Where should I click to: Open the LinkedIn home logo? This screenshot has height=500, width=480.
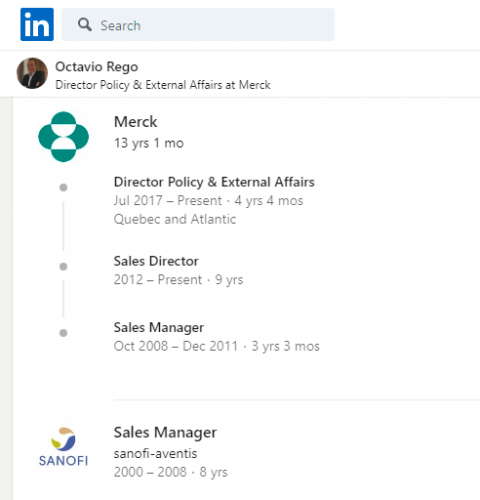click(37, 24)
